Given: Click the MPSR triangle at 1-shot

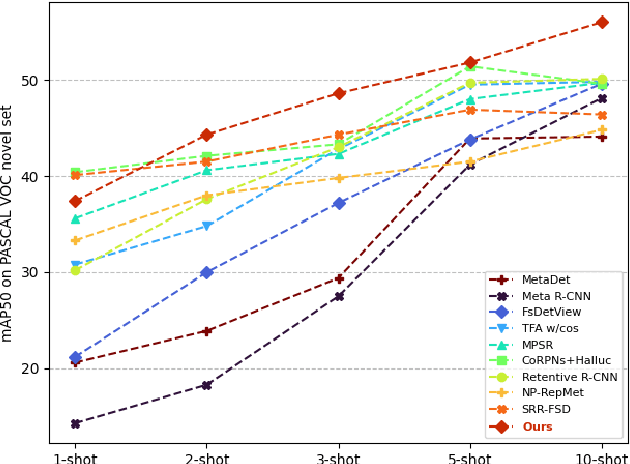Looking at the screenshot, I should point(76,219).
